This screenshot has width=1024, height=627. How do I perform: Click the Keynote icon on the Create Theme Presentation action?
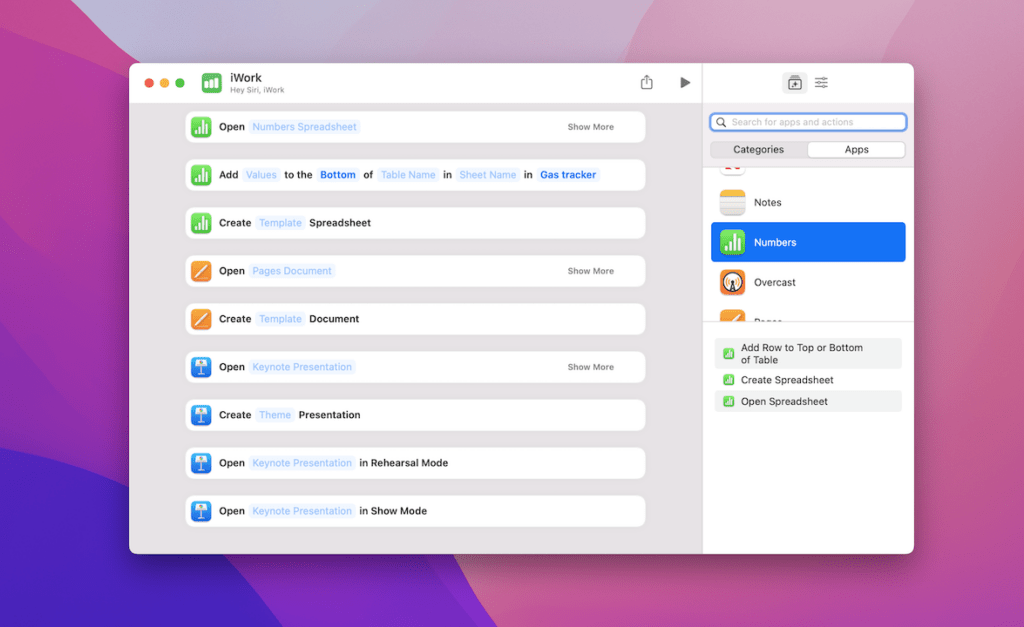(x=201, y=415)
